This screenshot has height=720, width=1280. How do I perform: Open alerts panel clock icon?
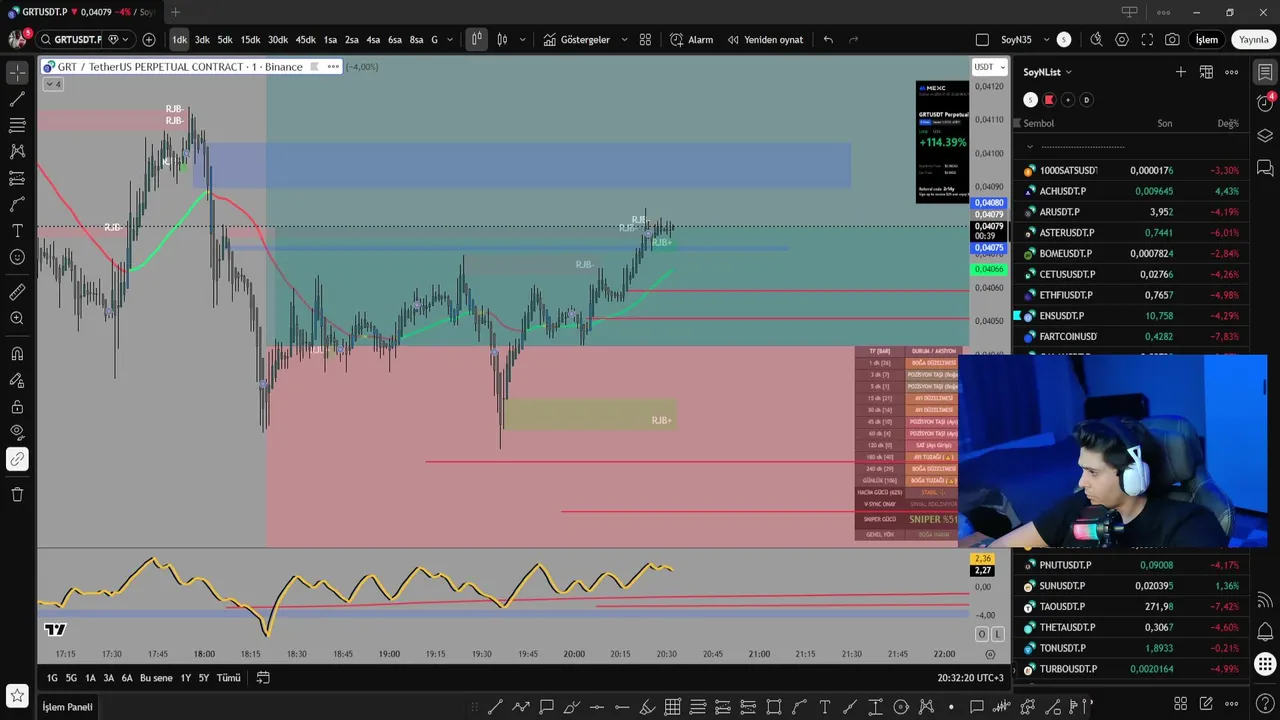pyautogui.click(x=1265, y=104)
